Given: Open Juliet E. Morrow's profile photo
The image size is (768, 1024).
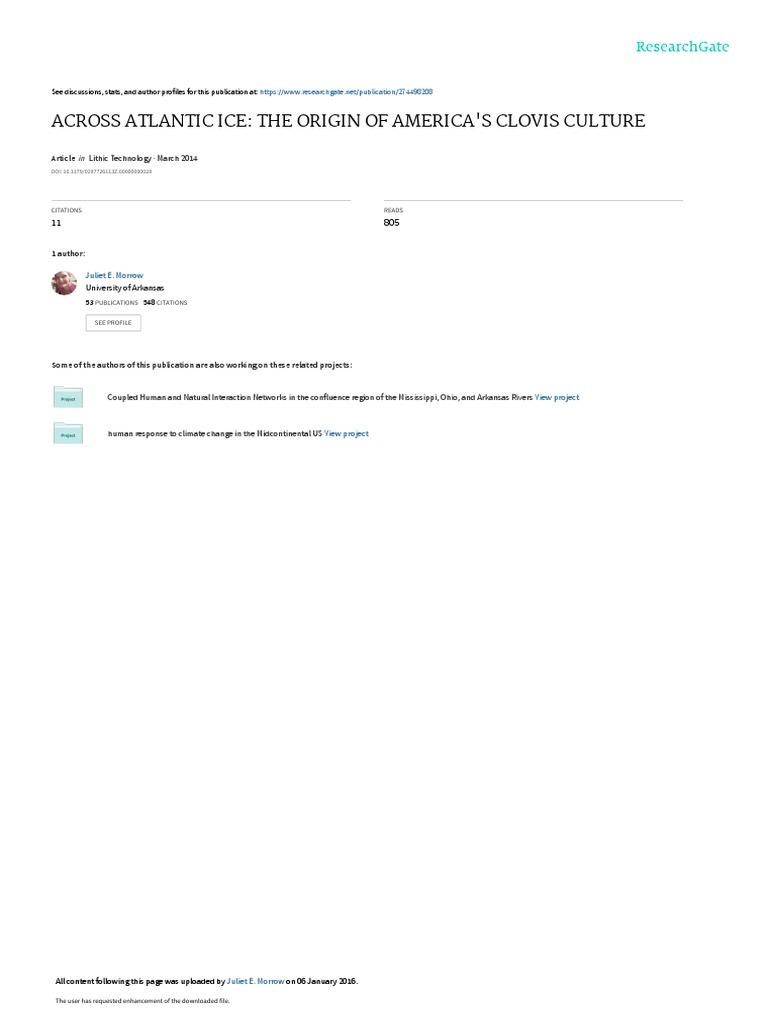Looking at the screenshot, I should [x=64, y=283].
